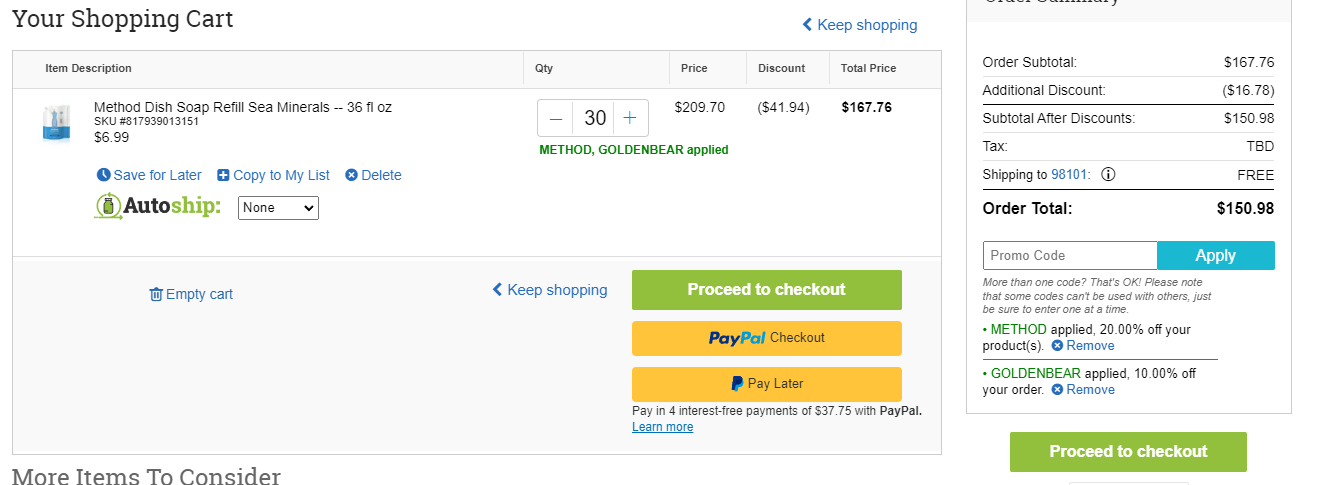Choose the PayPal Pay Later button
The height and width of the screenshot is (485, 1324).
767,384
